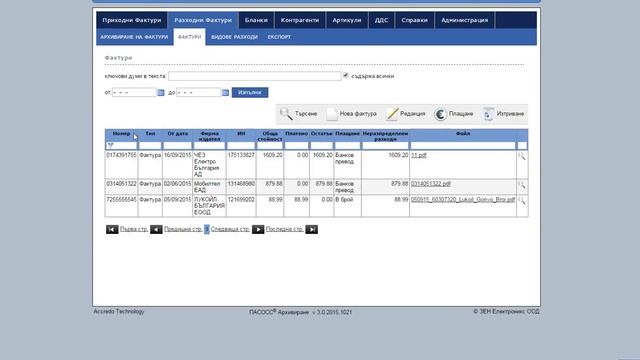Click ИН value 175133827
Image resolution: width=640 pixels, height=360 pixels.
click(x=241, y=155)
